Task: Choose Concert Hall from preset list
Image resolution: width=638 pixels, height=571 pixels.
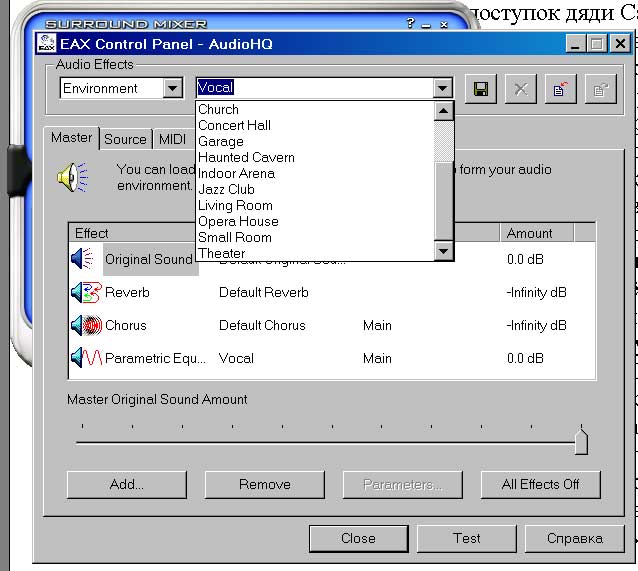Action: point(234,125)
